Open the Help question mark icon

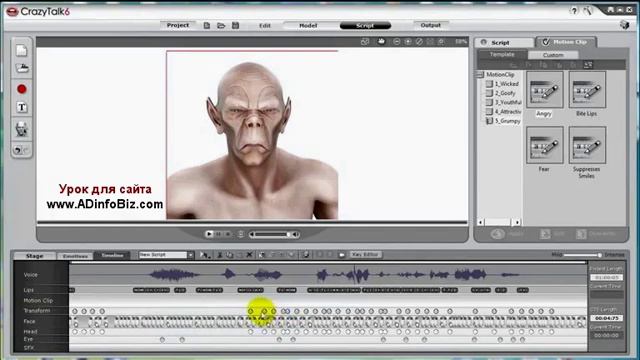(574, 11)
